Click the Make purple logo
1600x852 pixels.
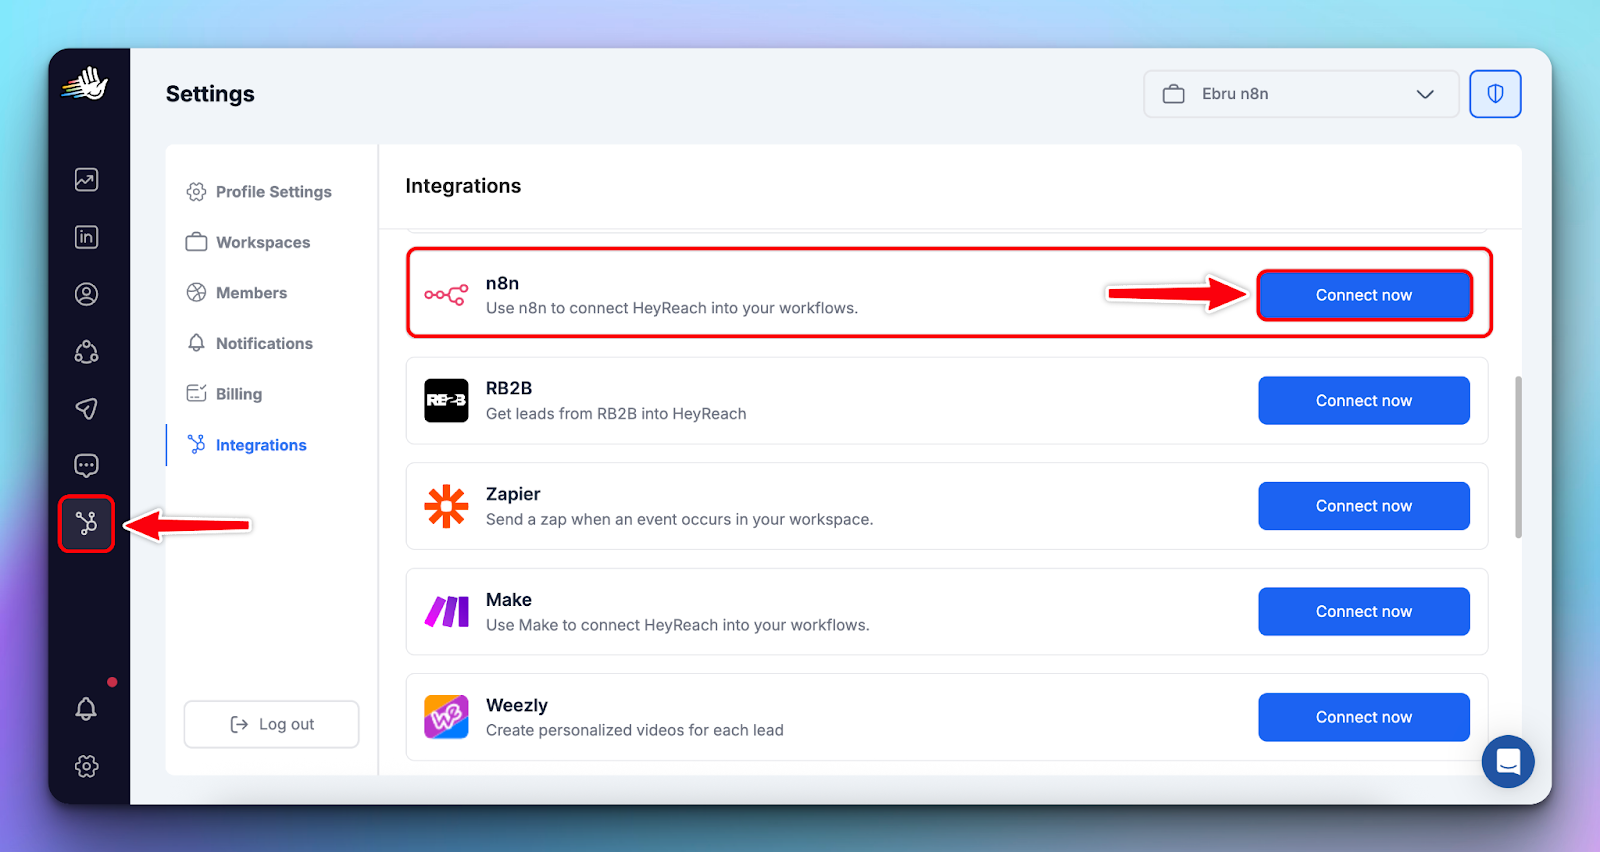point(447,611)
